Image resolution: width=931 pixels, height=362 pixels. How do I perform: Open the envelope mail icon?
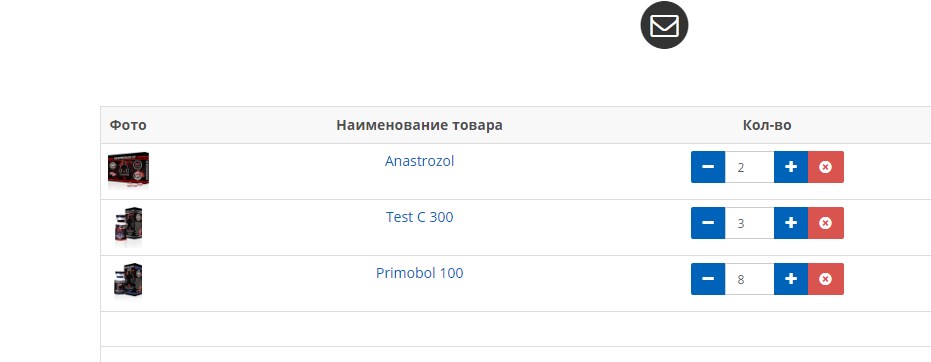pos(664,26)
